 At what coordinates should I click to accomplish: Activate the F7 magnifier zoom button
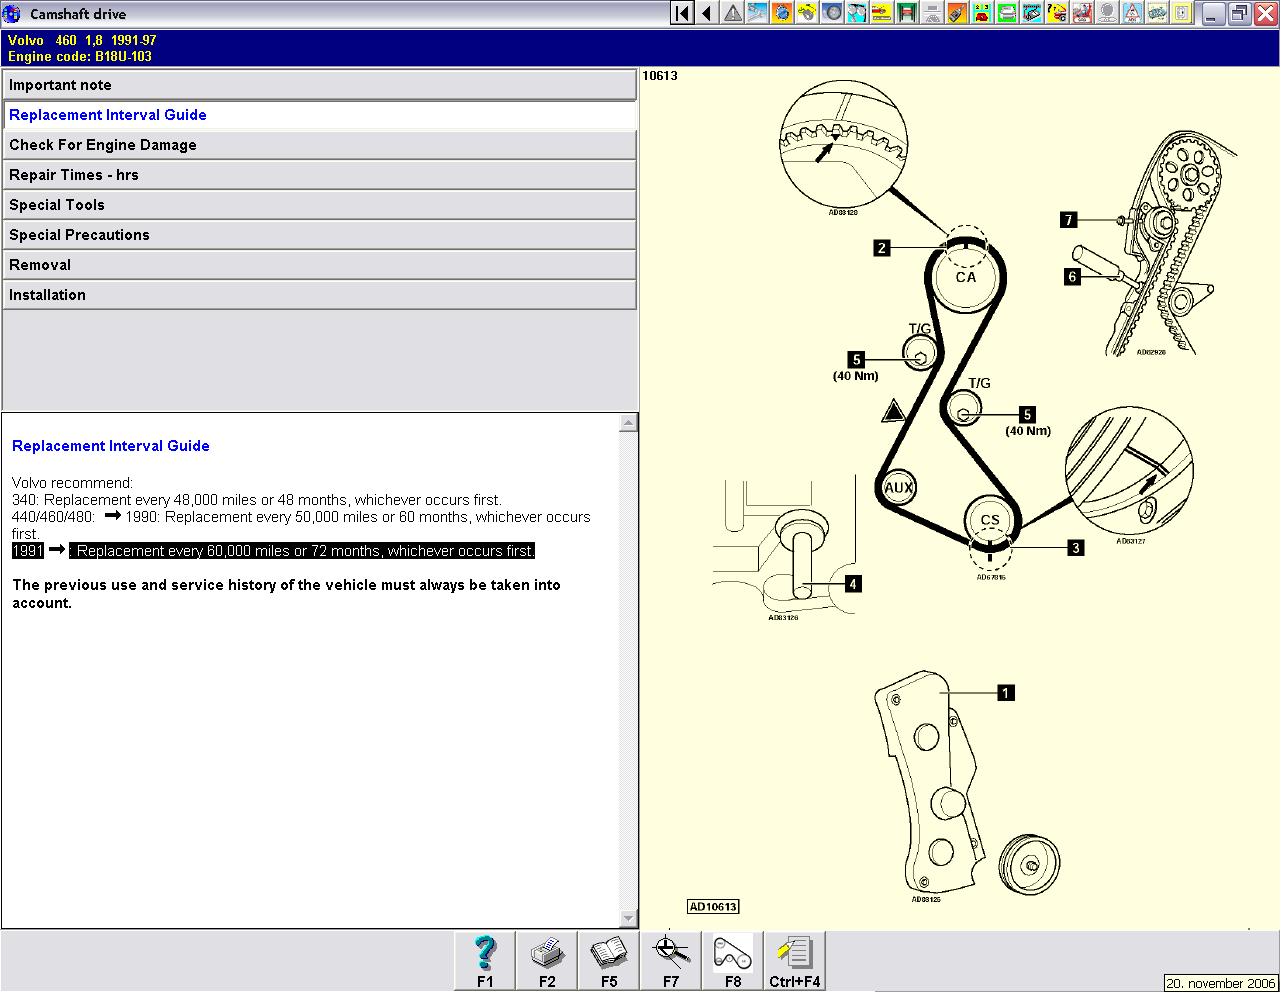pos(671,961)
